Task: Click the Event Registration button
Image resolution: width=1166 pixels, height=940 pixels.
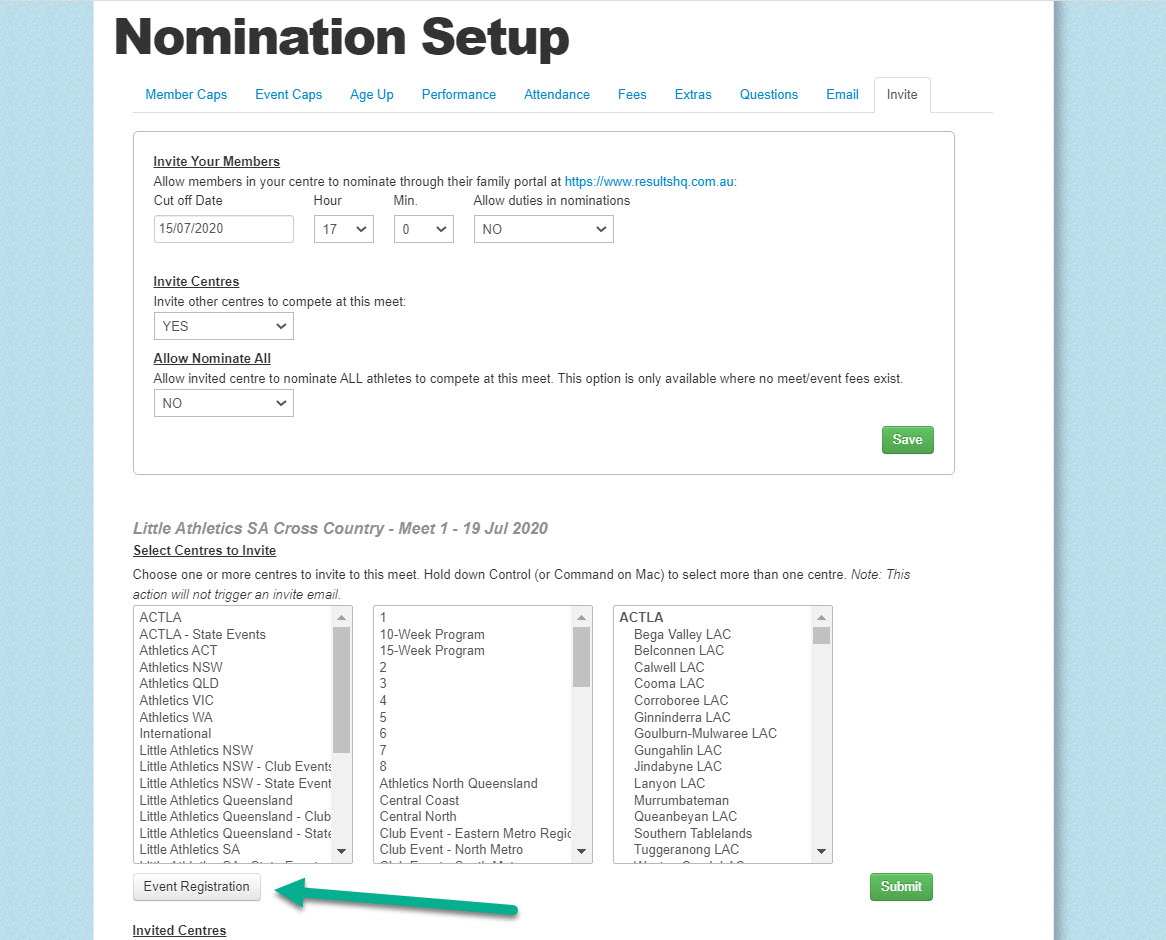Action: point(196,886)
